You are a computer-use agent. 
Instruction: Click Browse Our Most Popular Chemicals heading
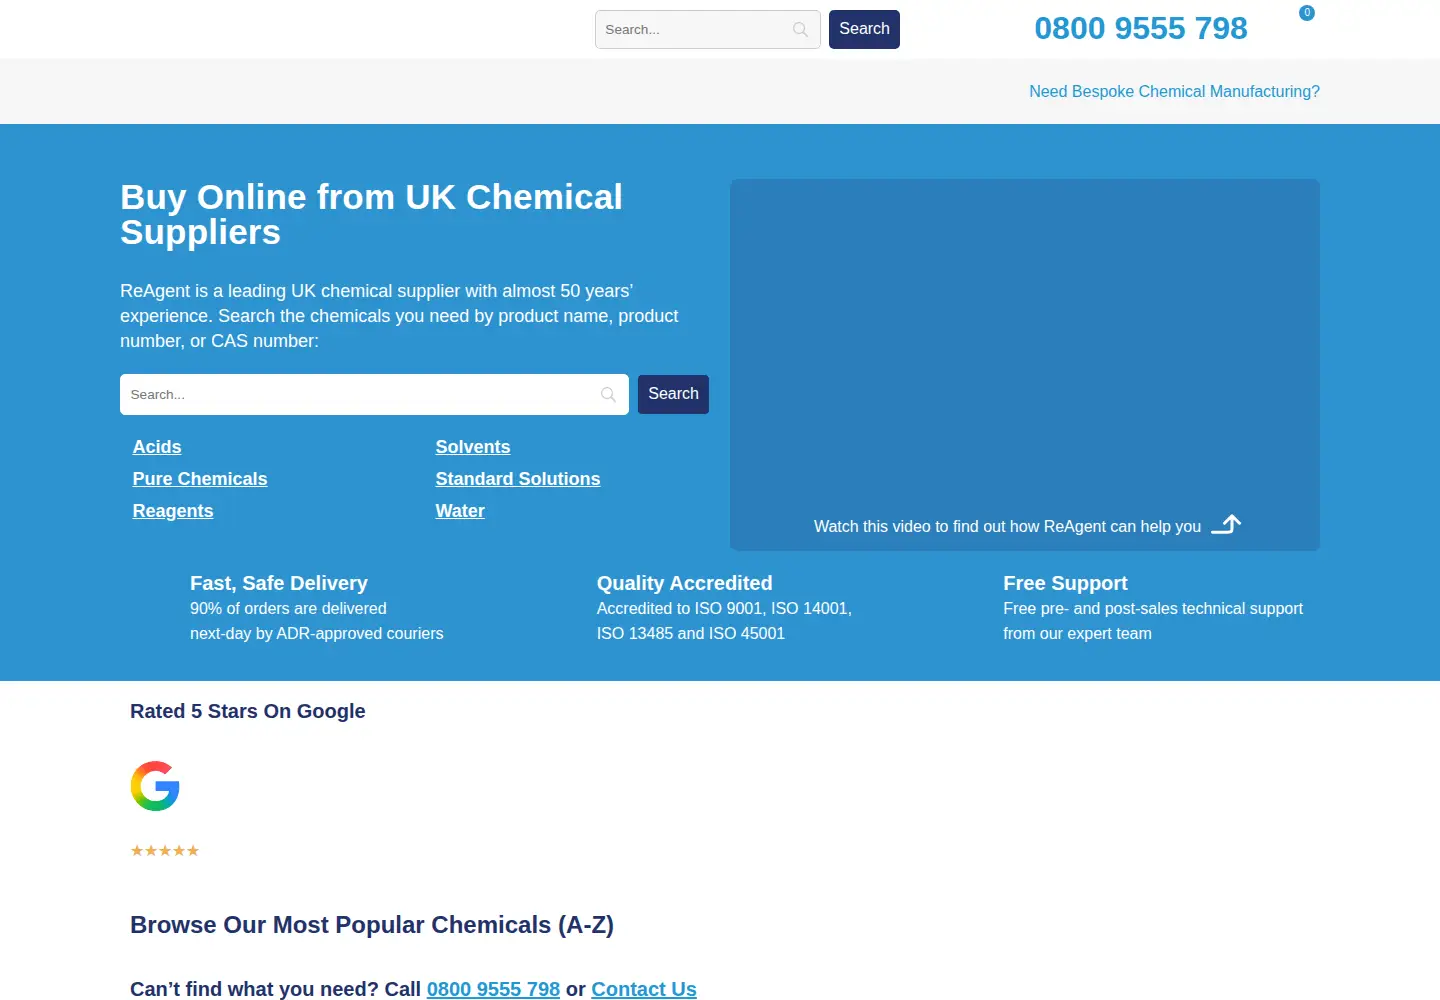tap(372, 925)
